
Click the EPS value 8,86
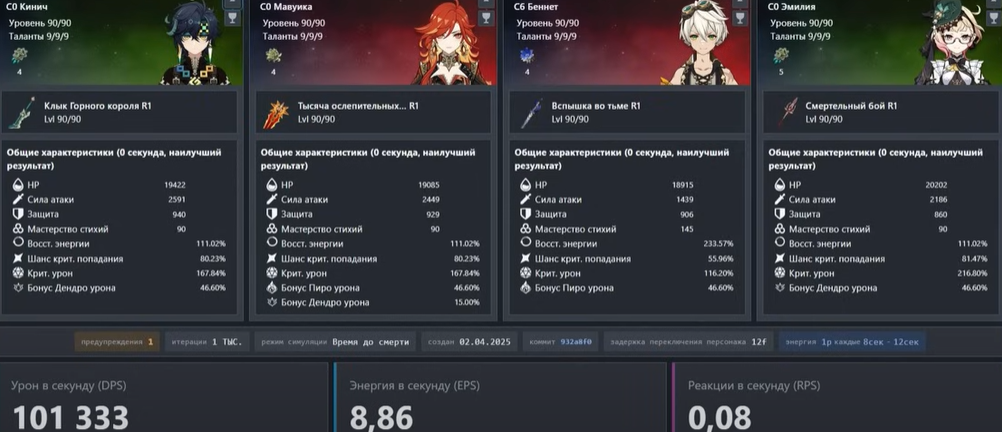click(x=381, y=418)
